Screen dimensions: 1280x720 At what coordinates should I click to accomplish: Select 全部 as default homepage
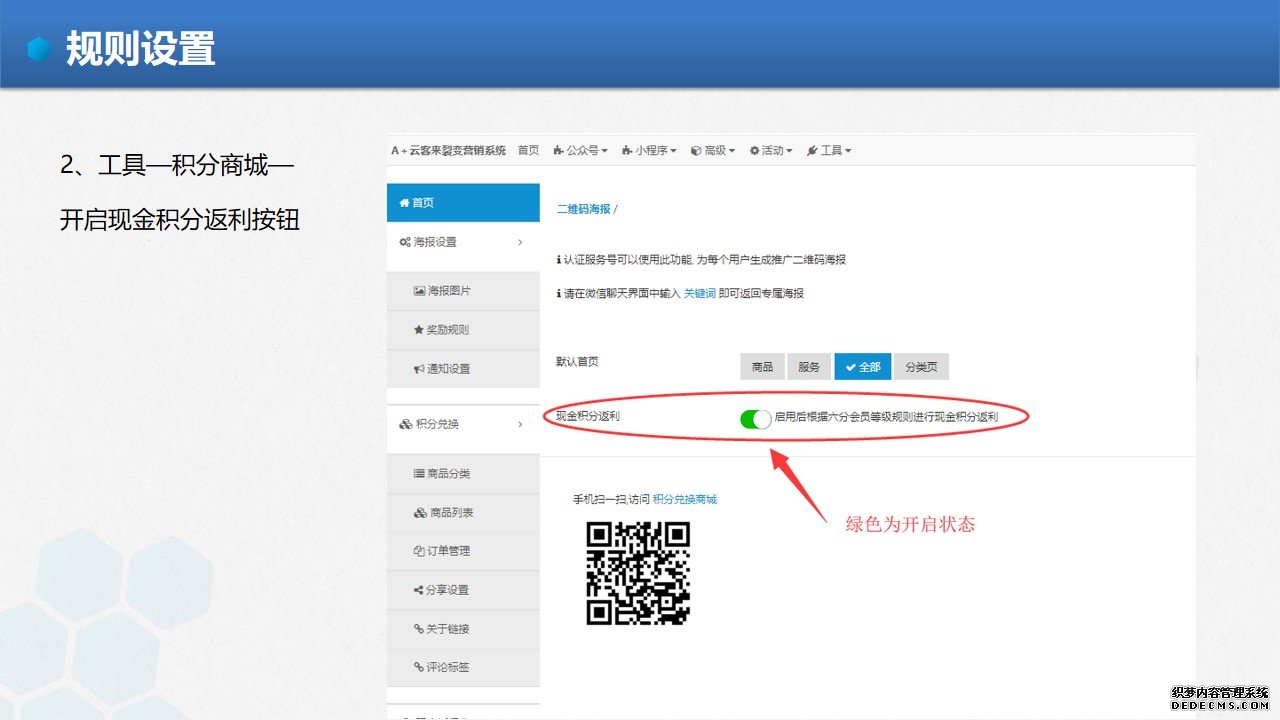pos(862,367)
